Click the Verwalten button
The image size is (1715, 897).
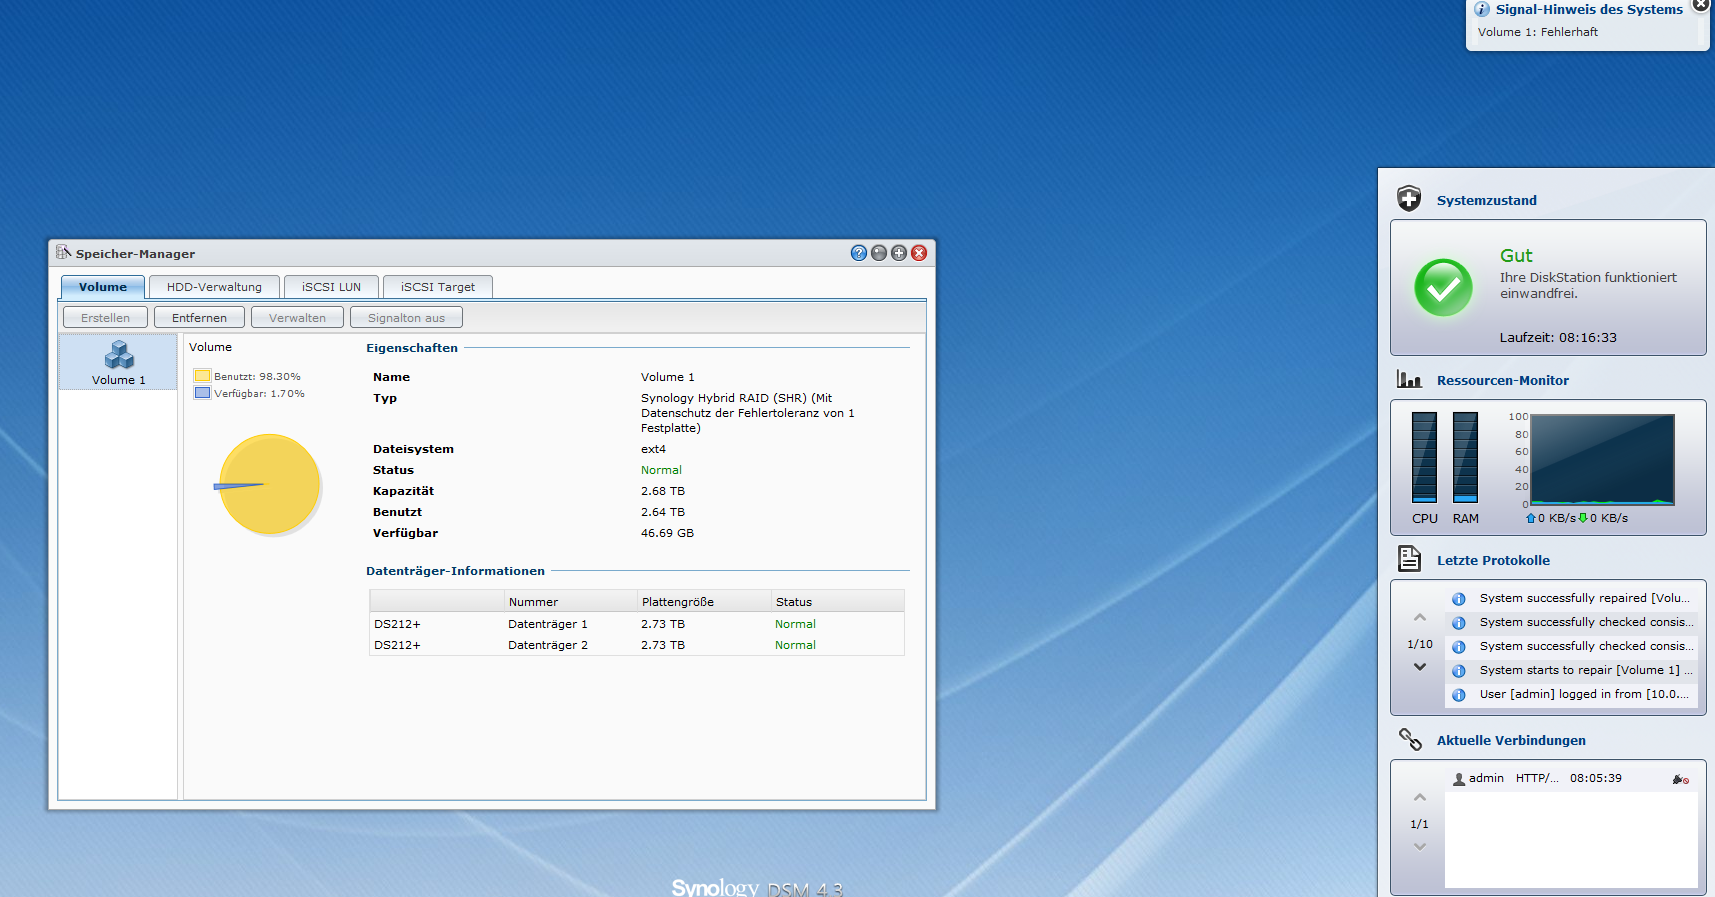click(297, 318)
